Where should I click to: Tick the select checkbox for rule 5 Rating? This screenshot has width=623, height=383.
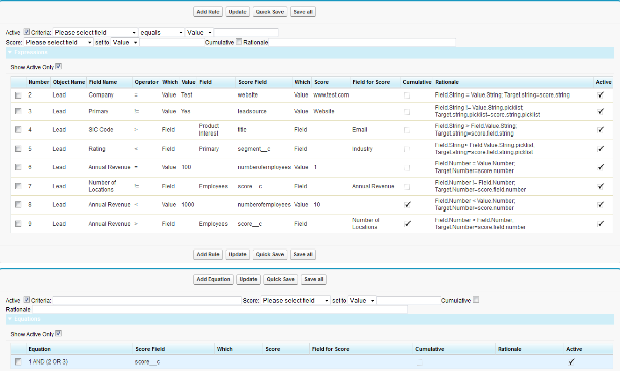[x=18, y=149]
